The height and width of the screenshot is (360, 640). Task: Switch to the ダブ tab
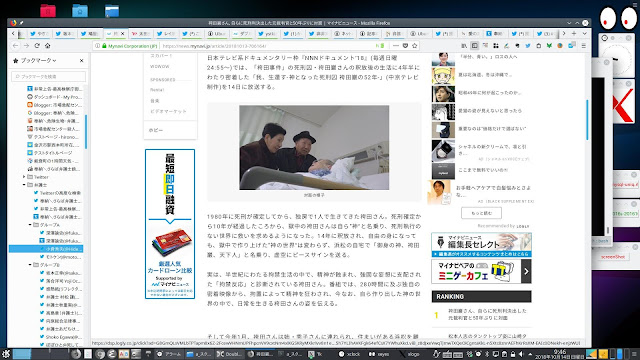click(x=242, y=33)
